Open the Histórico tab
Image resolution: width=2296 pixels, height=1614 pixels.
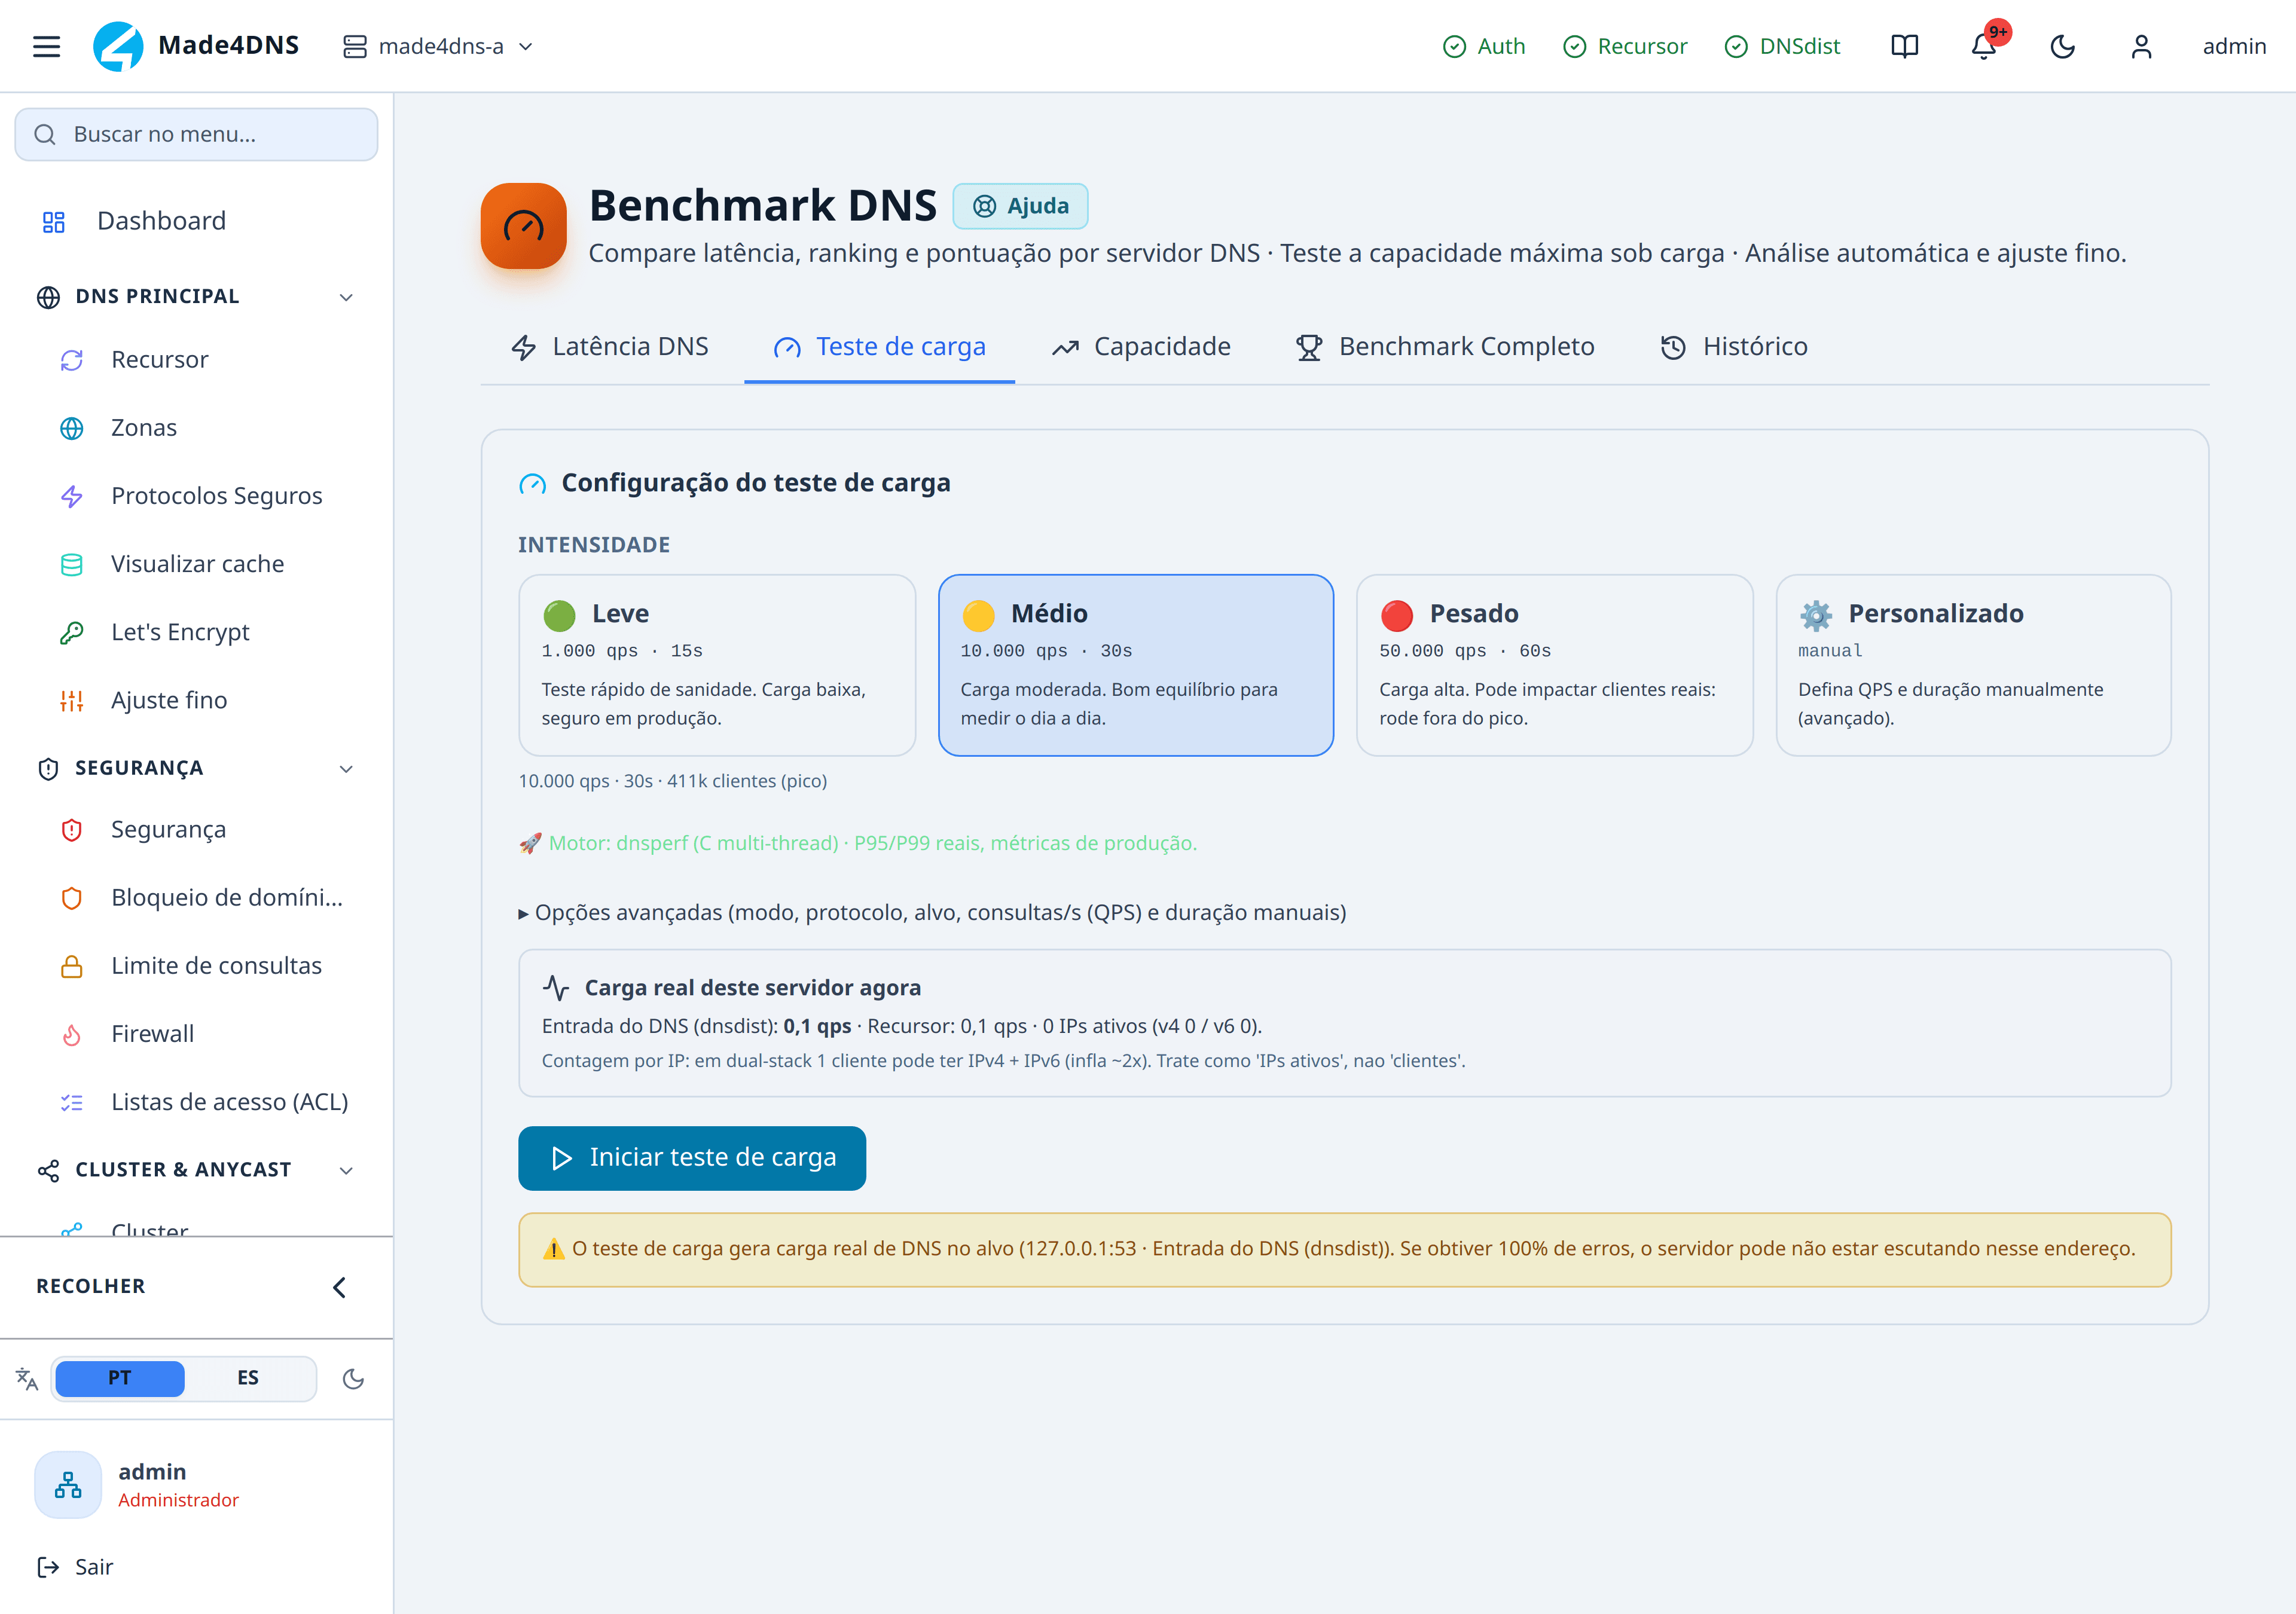[1734, 347]
